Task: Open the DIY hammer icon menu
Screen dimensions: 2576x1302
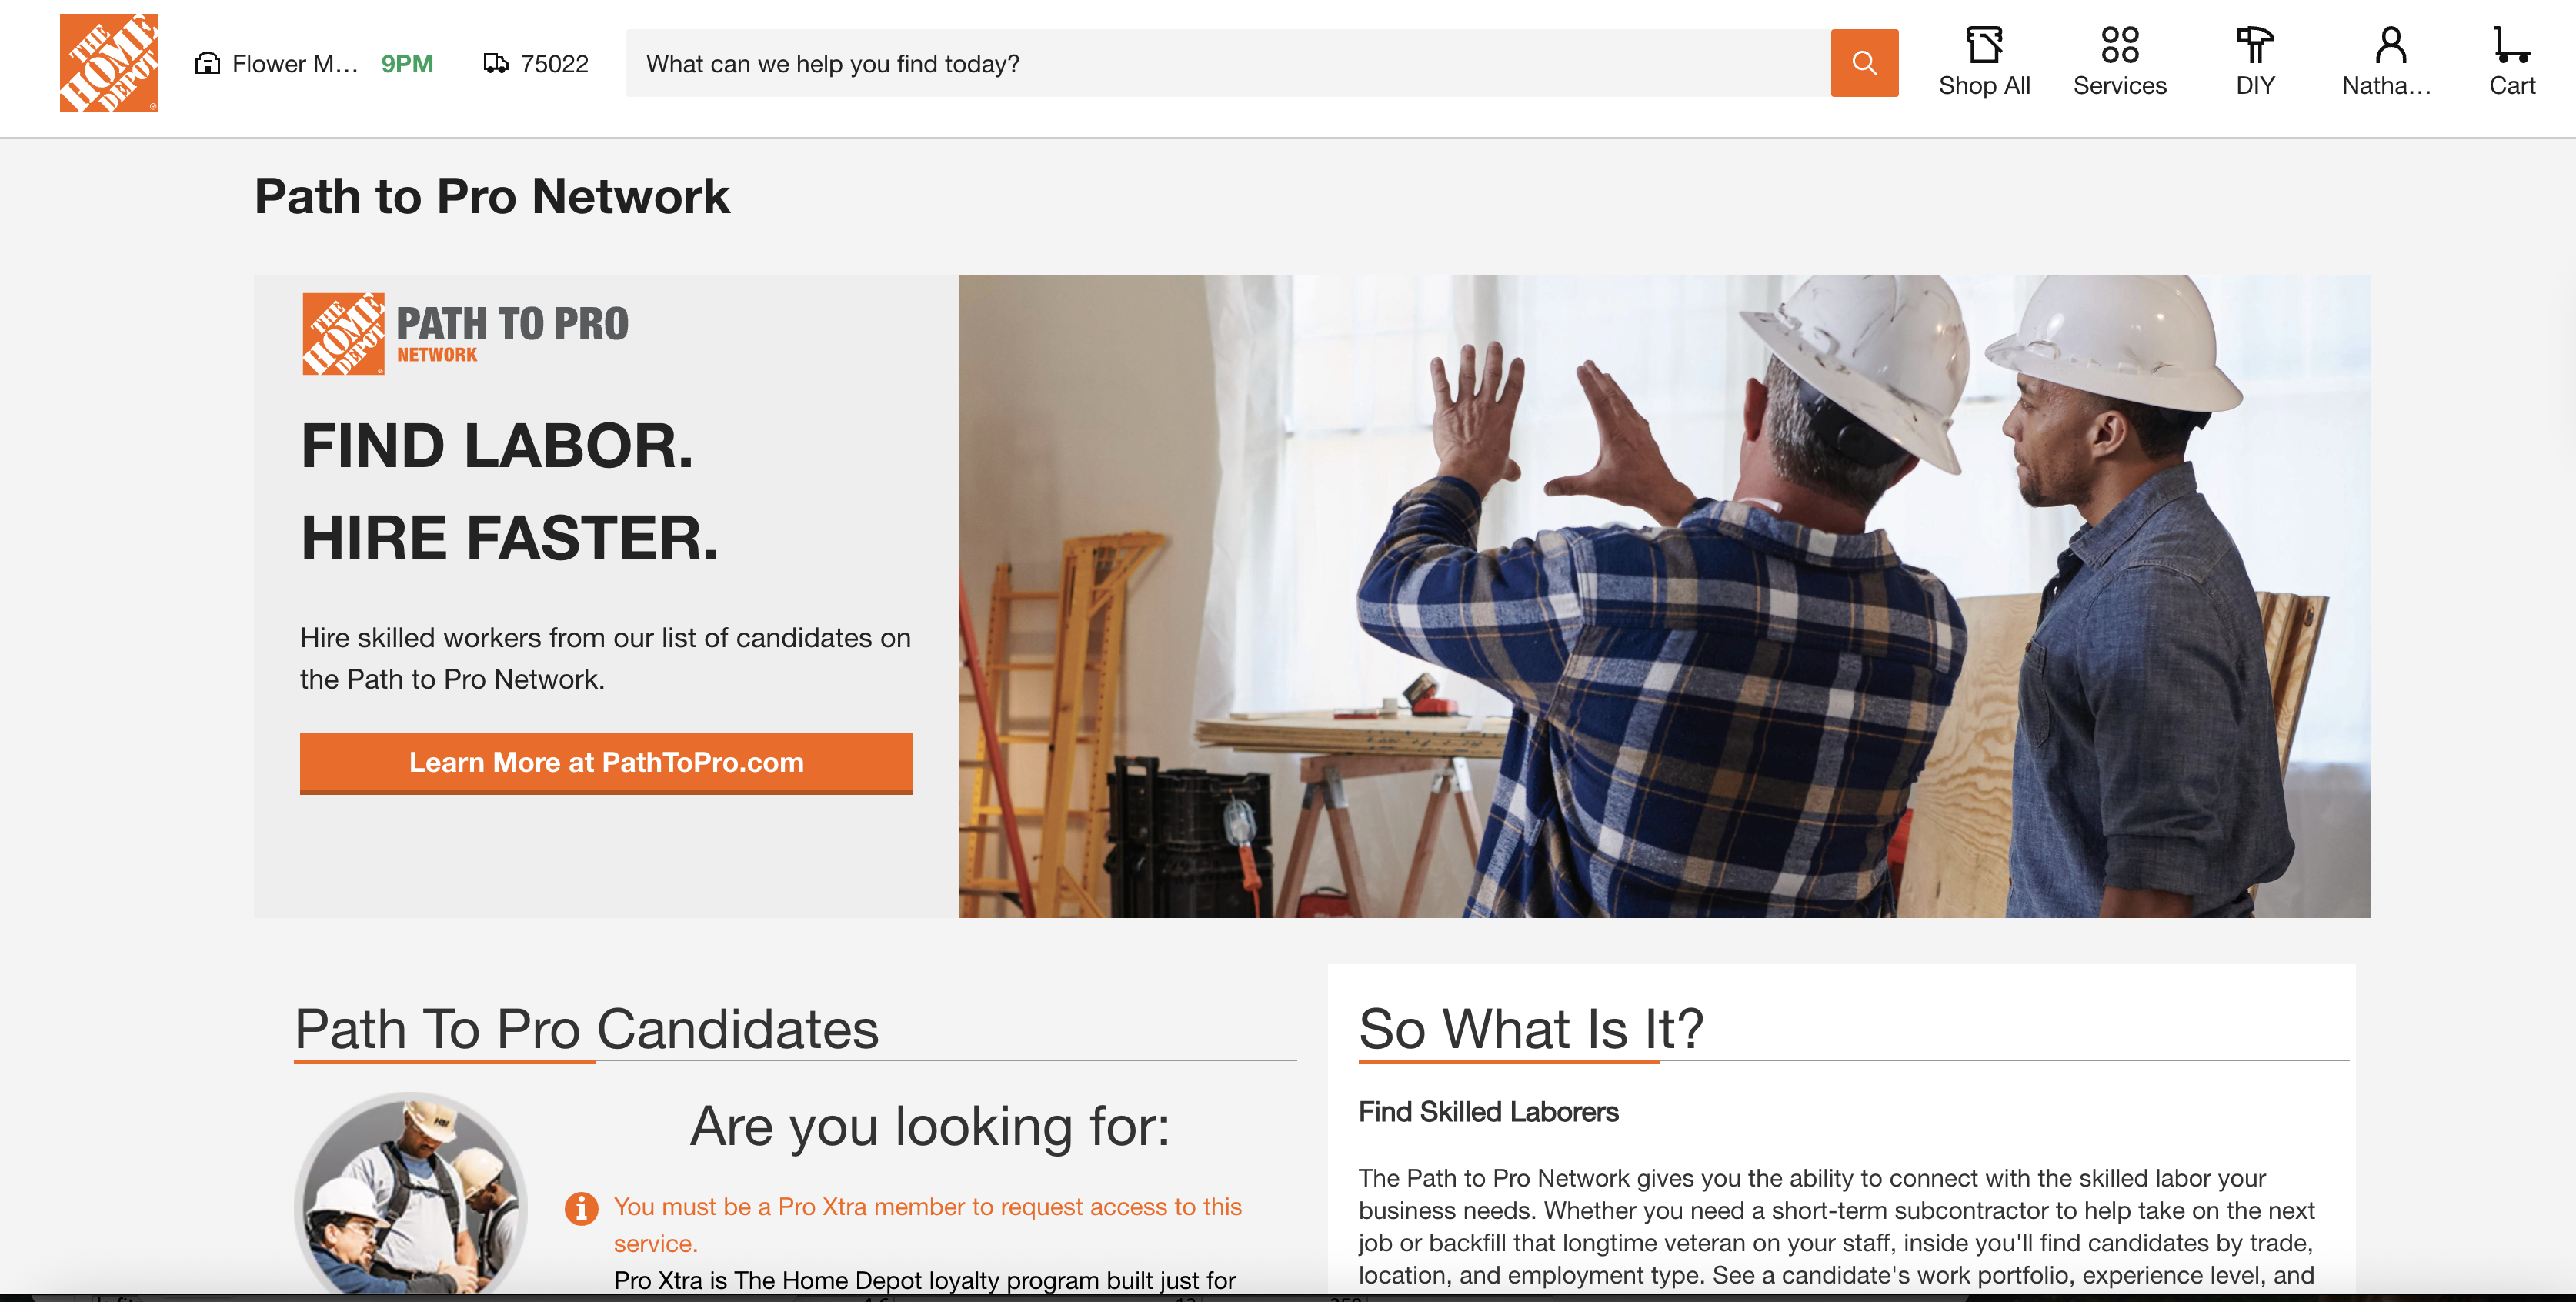Action: [2254, 46]
